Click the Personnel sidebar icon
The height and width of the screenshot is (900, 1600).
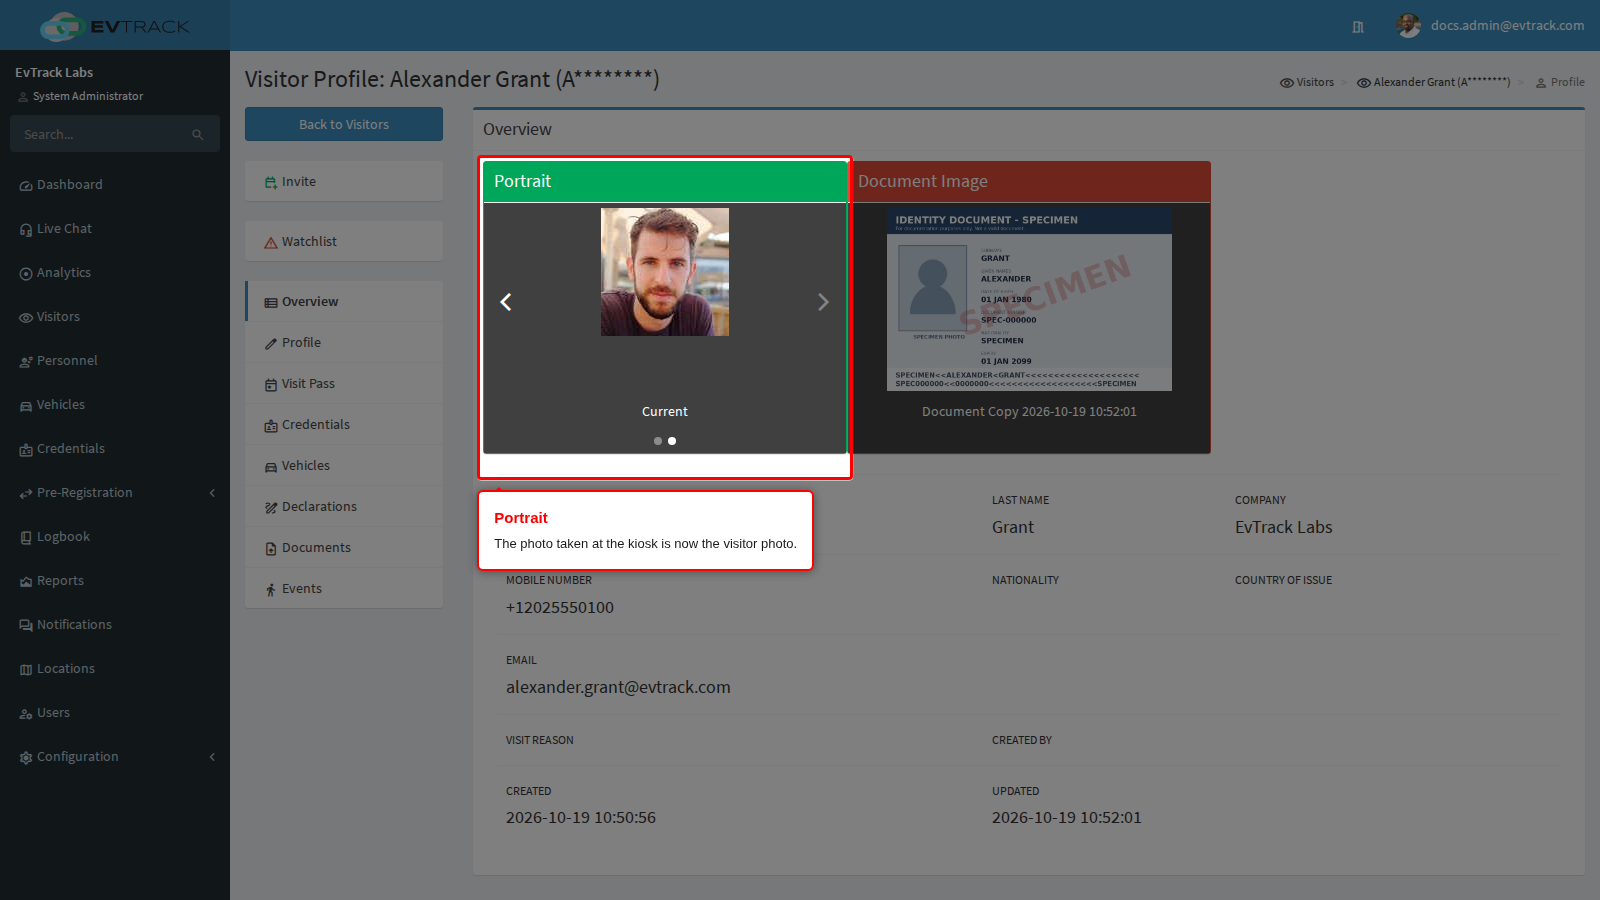26,362
